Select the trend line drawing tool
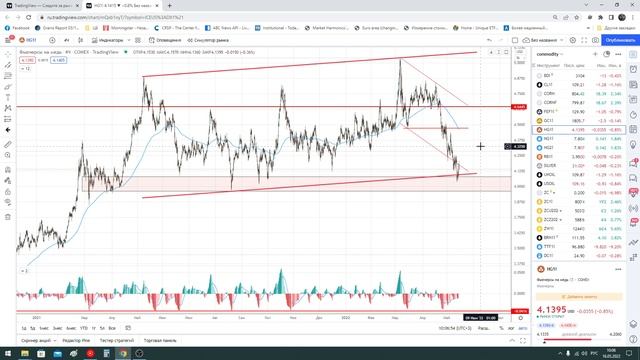 (x=8, y=65)
